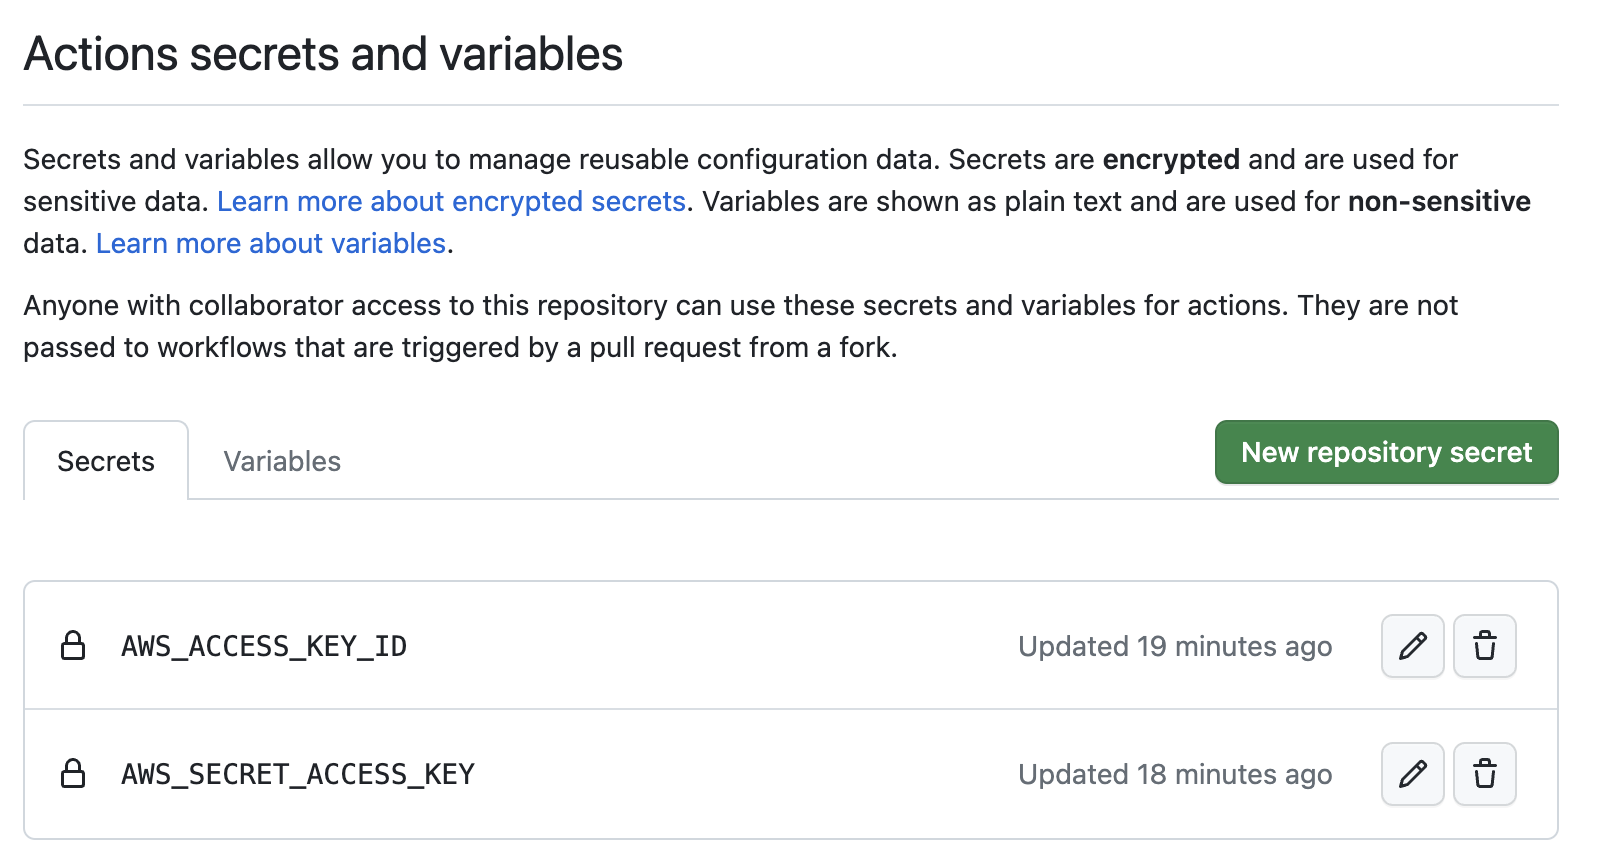Edit the AWS_SECRET_ACCESS_KEY secret via pencil icon

(1412, 774)
